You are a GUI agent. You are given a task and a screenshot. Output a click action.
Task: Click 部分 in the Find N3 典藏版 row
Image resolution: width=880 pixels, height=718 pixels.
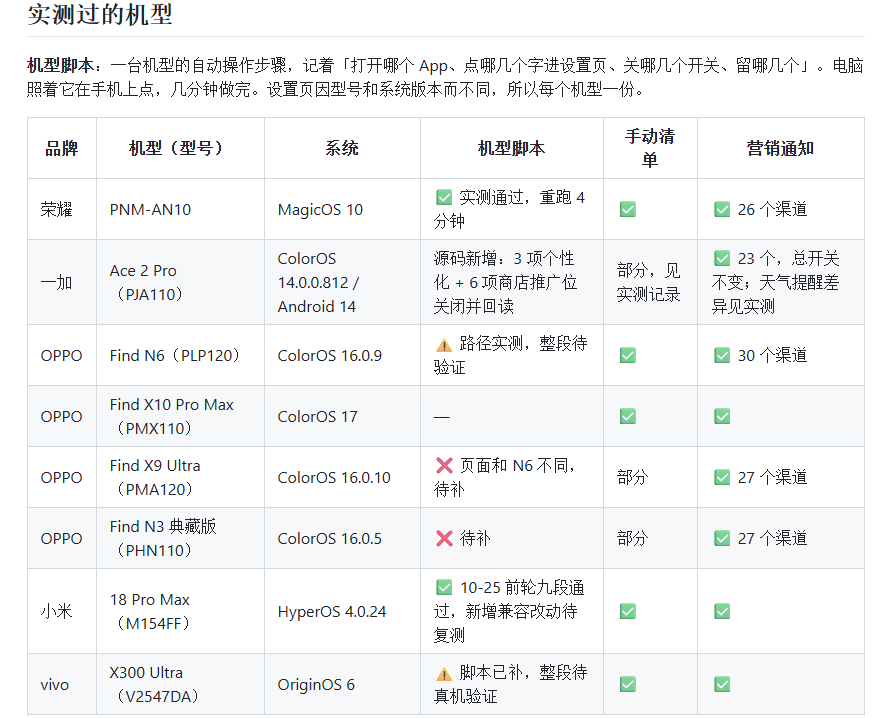point(632,538)
